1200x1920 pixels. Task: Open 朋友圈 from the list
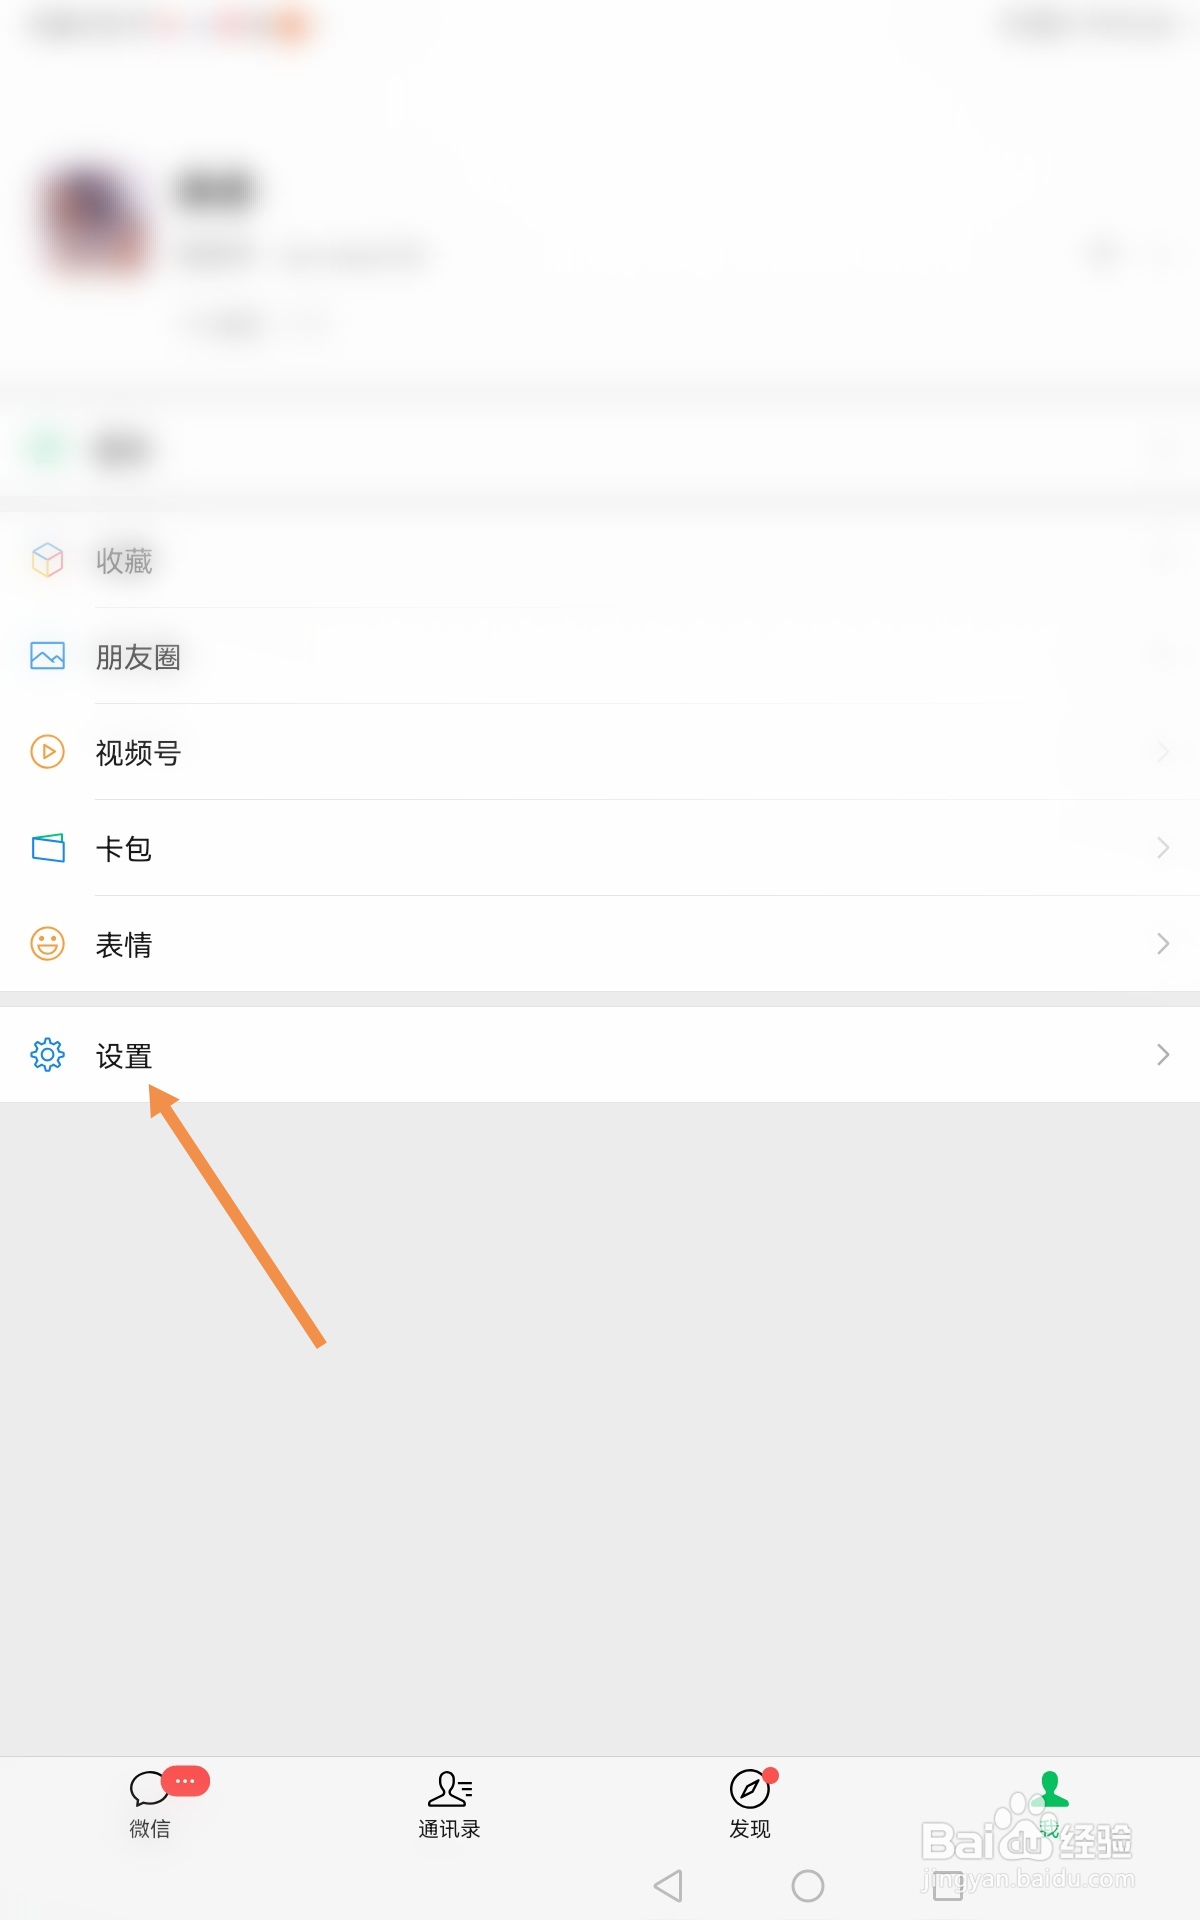coord(600,656)
